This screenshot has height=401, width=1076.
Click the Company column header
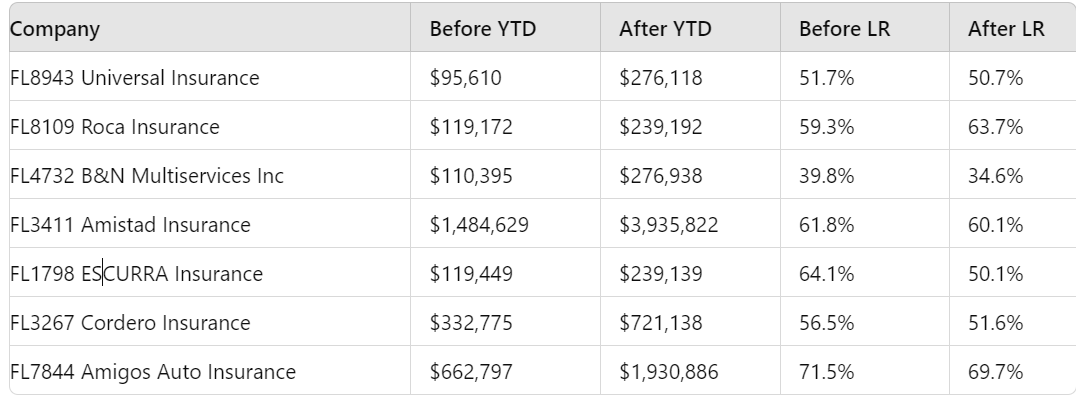tap(55, 29)
